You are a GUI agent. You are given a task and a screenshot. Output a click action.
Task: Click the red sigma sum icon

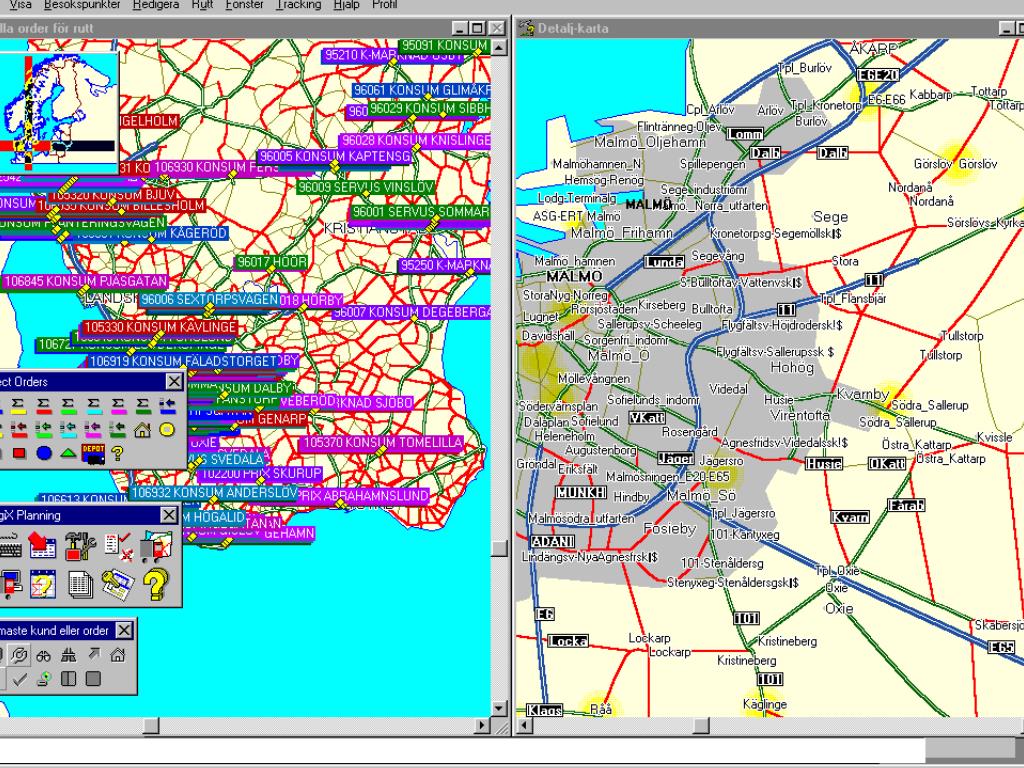point(44,406)
